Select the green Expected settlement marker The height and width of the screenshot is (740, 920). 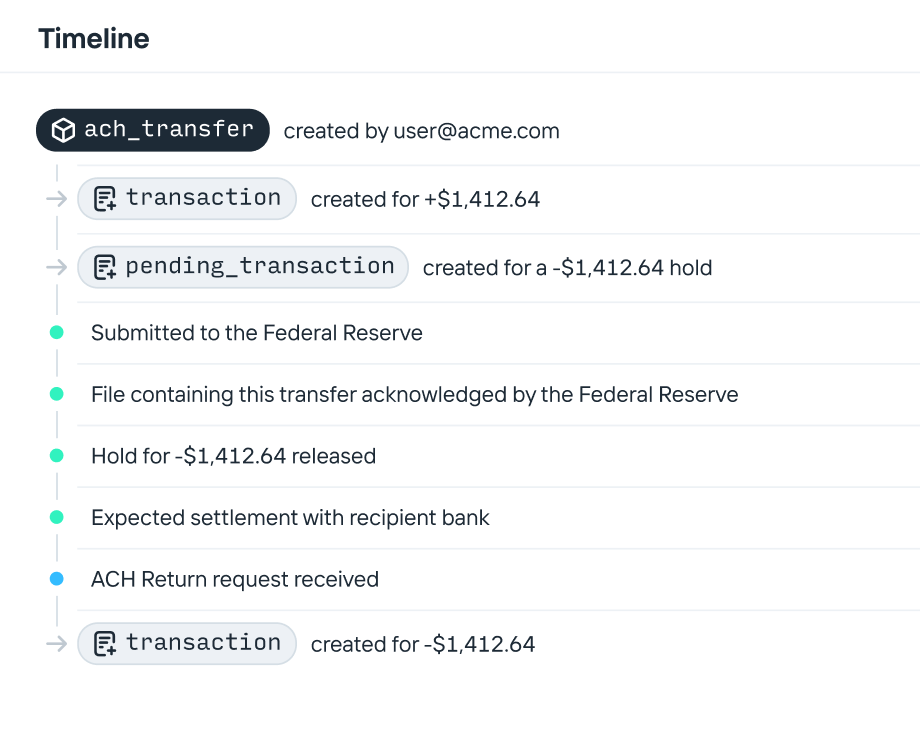click(57, 517)
